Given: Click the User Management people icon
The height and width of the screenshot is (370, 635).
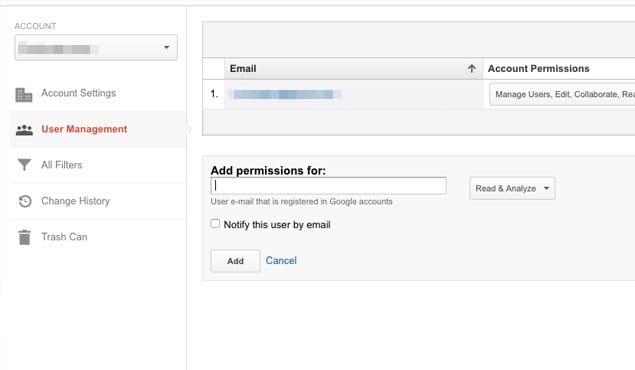Looking at the screenshot, I should (24, 130).
